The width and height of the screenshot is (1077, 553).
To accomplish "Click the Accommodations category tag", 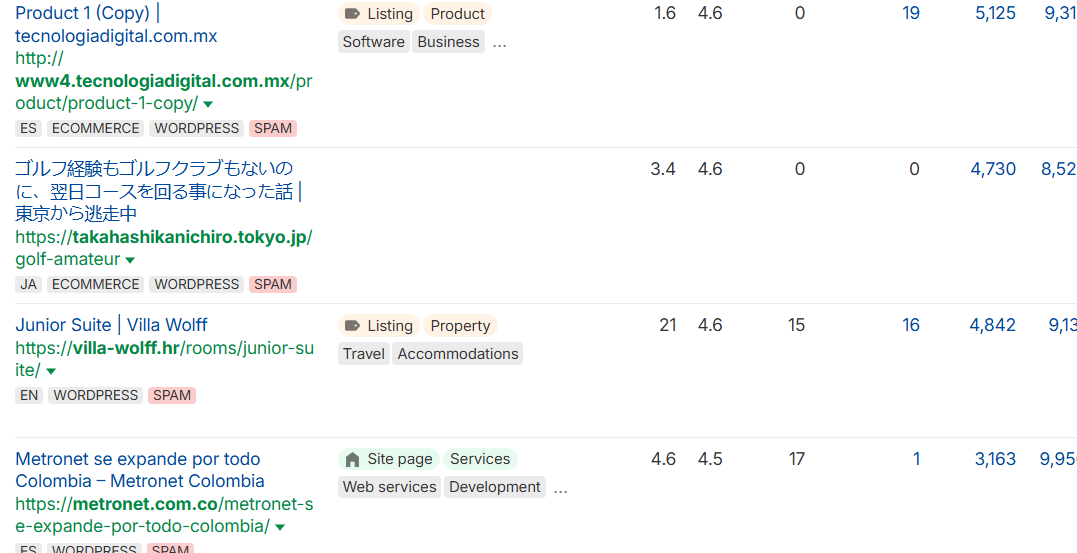I will tap(458, 354).
